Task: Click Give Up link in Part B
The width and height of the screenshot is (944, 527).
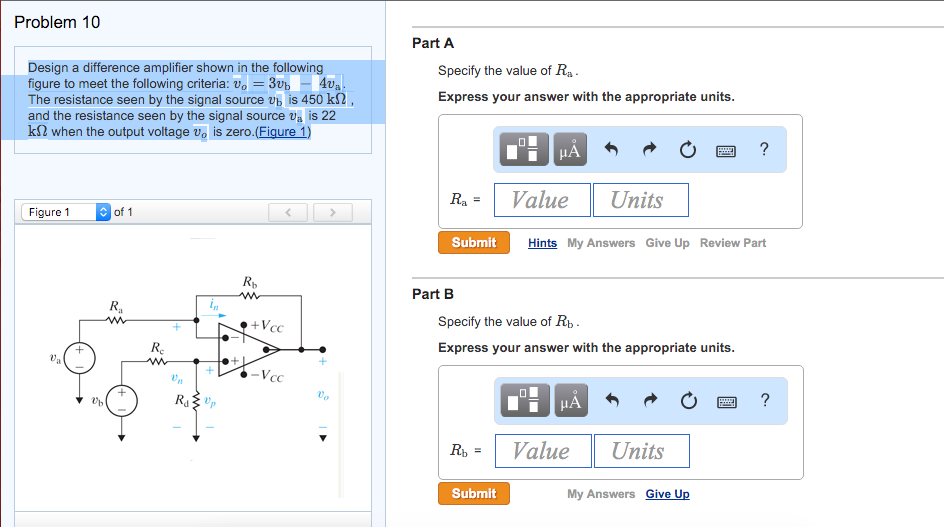Action: [667, 494]
